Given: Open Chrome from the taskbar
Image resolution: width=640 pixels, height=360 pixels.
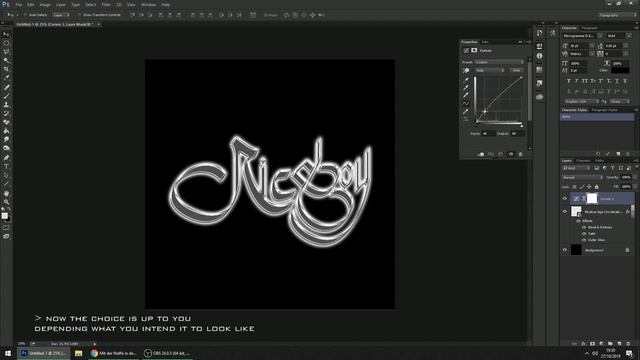Looking at the screenshot, I should point(113,353).
